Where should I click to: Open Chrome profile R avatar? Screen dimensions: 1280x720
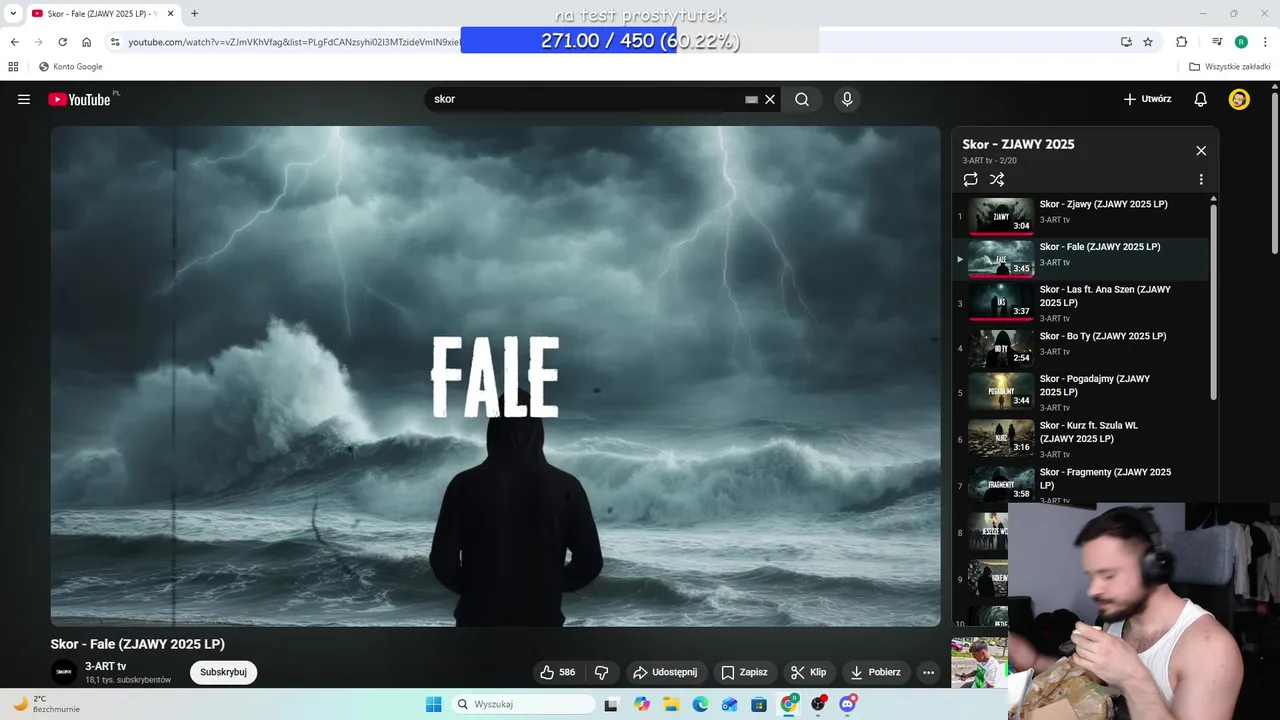[x=1241, y=42]
